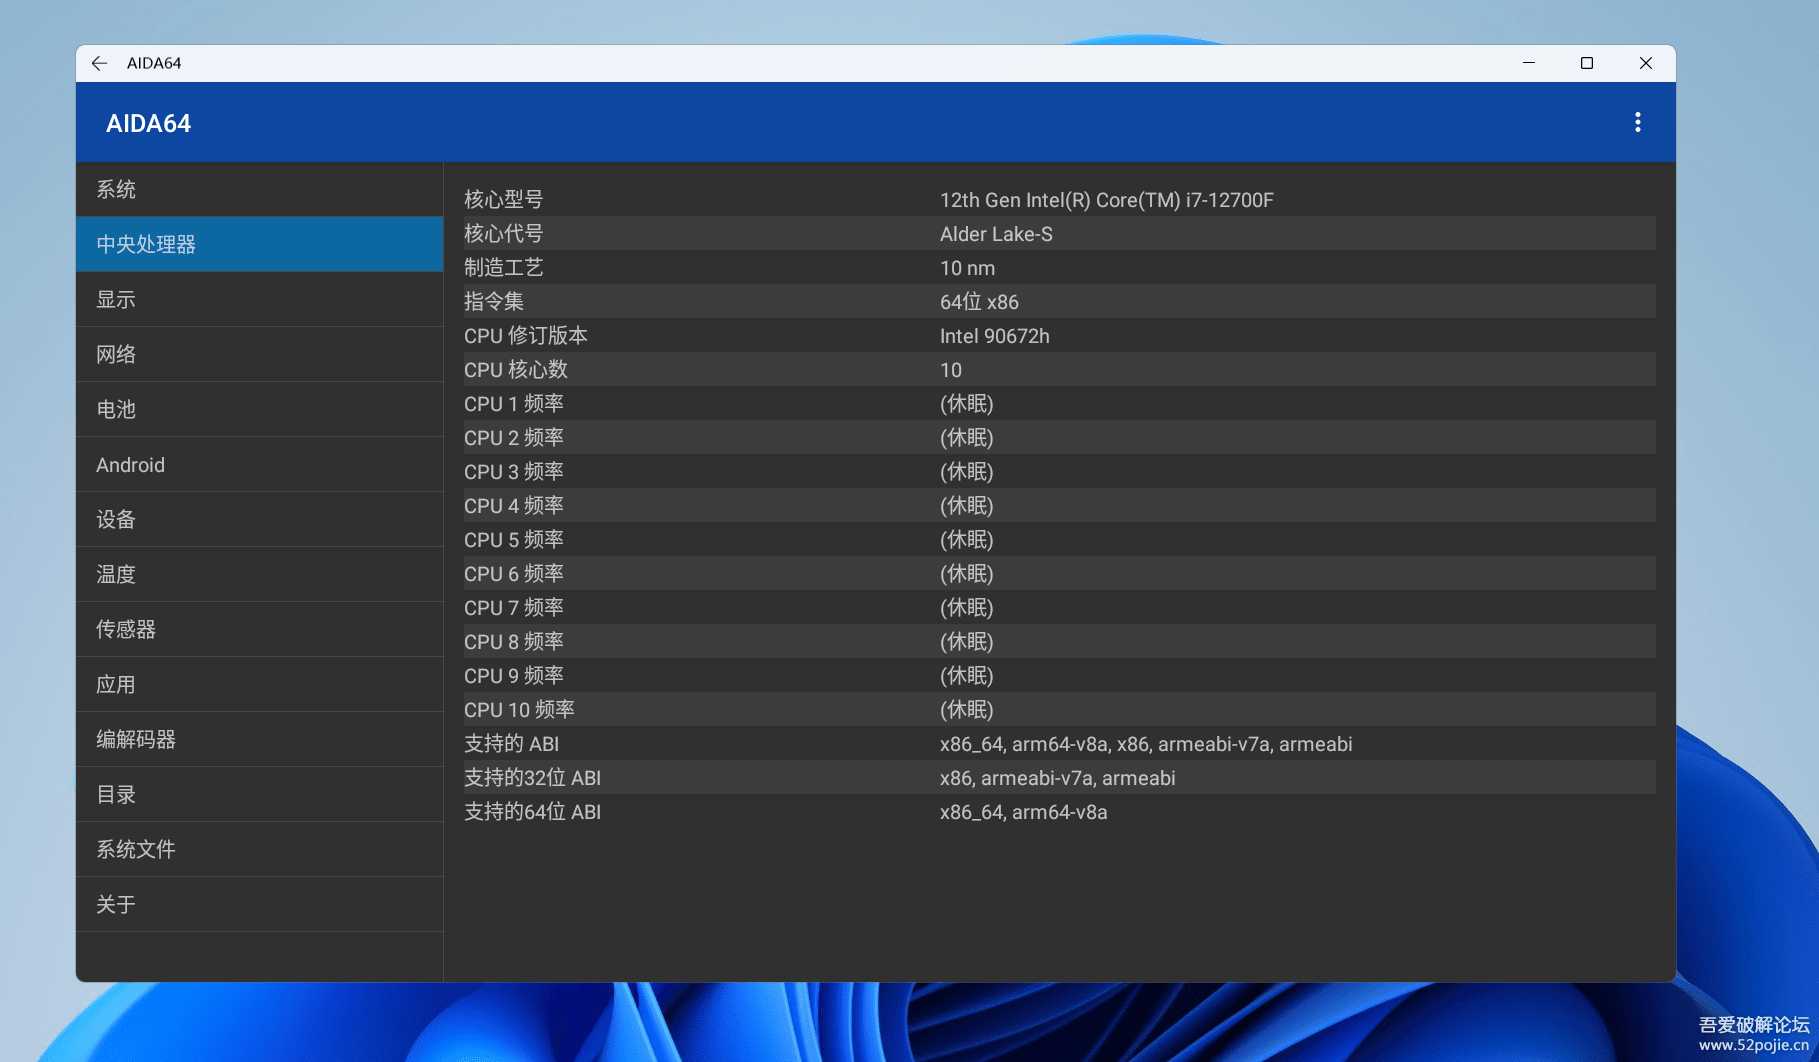This screenshot has width=1819, height=1062.
Task: View 电池 (Battery) information
Action: tap(114, 409)
